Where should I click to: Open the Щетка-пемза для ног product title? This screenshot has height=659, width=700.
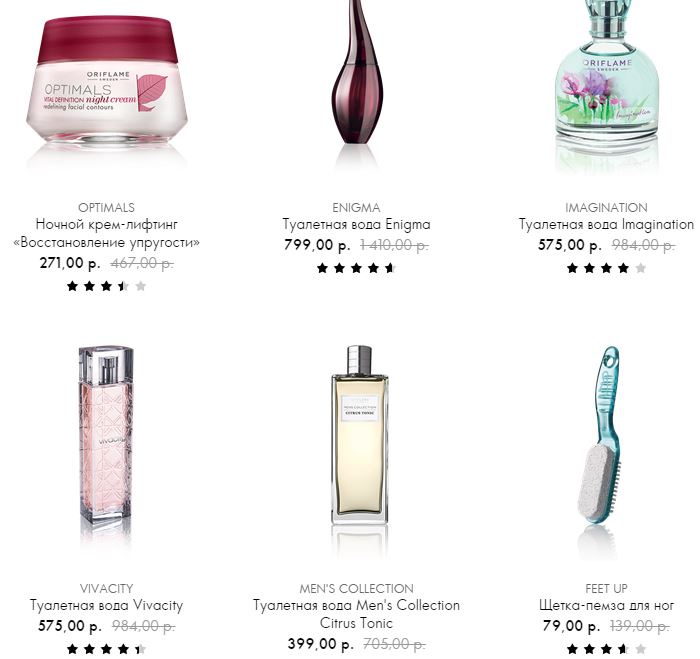tap(606, 605)
